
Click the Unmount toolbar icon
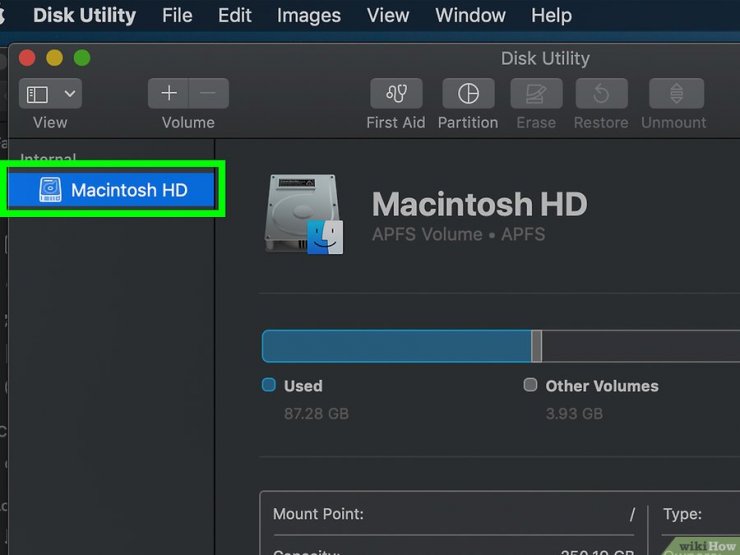(676, 93)
